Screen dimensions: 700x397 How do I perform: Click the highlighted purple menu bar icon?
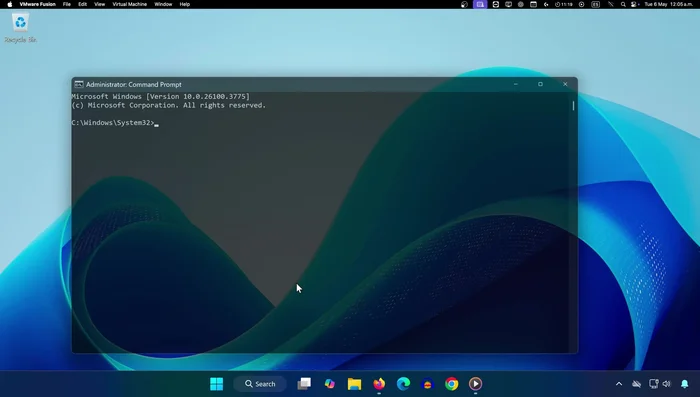pyautogui.click(x=480, y=4)
